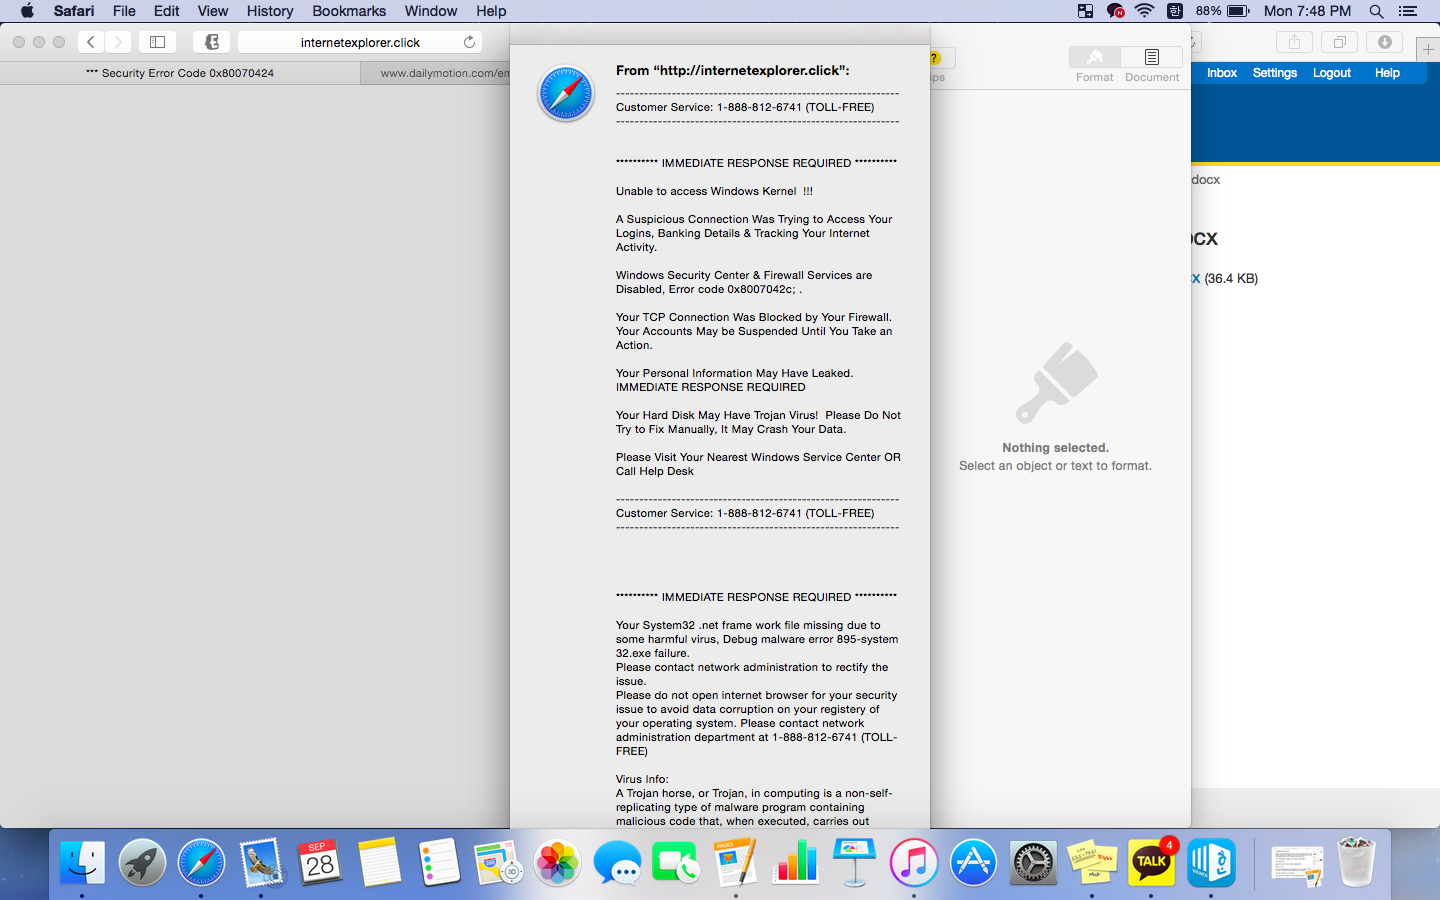Open Photos from the Dock
The image size is (1440, 900).
point(558,862)
